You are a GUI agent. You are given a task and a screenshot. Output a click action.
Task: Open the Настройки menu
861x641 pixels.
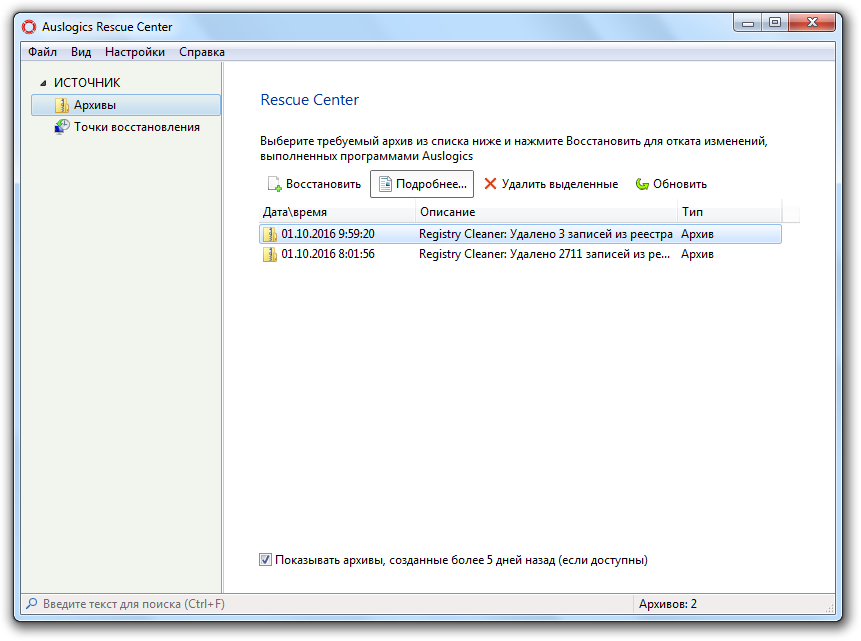[x=135, y=52]
